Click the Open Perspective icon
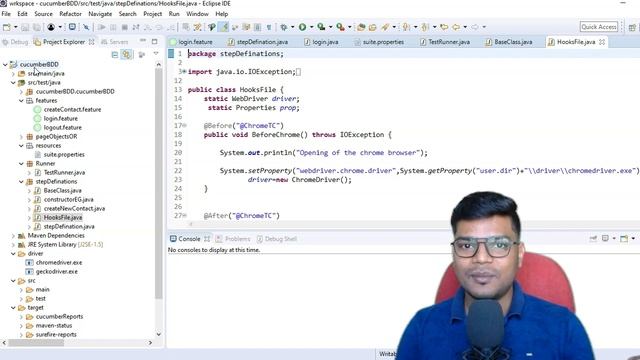This screenshot has height=360, width=640. 632,27
